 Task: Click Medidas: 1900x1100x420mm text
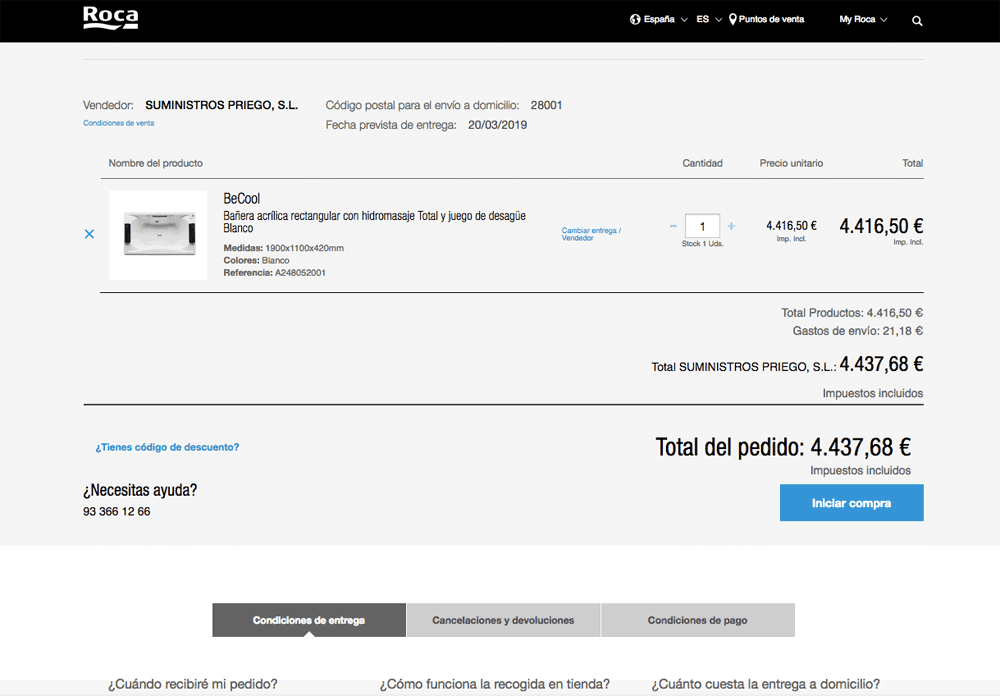[283, 248]
